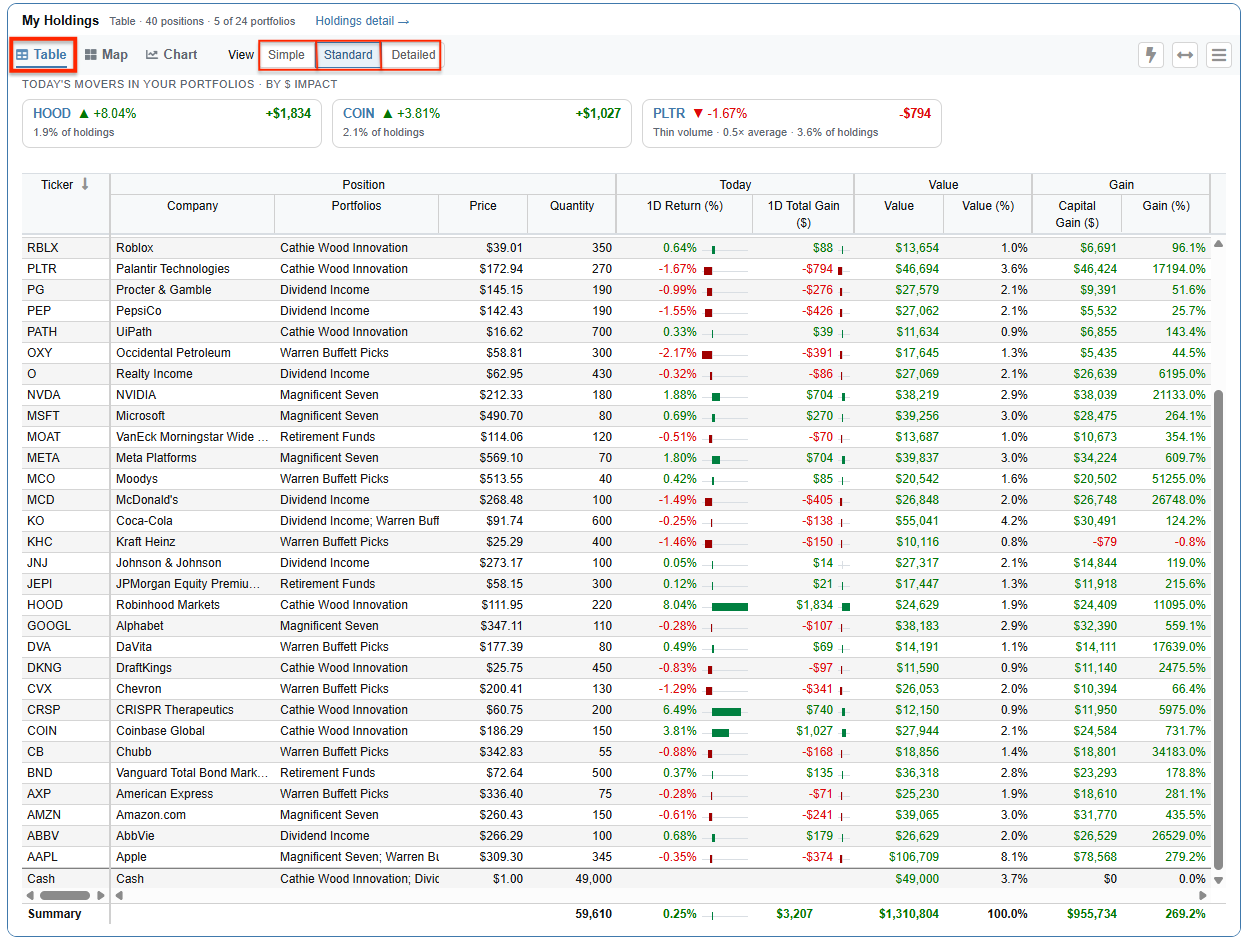Click JNJ Dividend Income portfolio cell

pos(356,563)
